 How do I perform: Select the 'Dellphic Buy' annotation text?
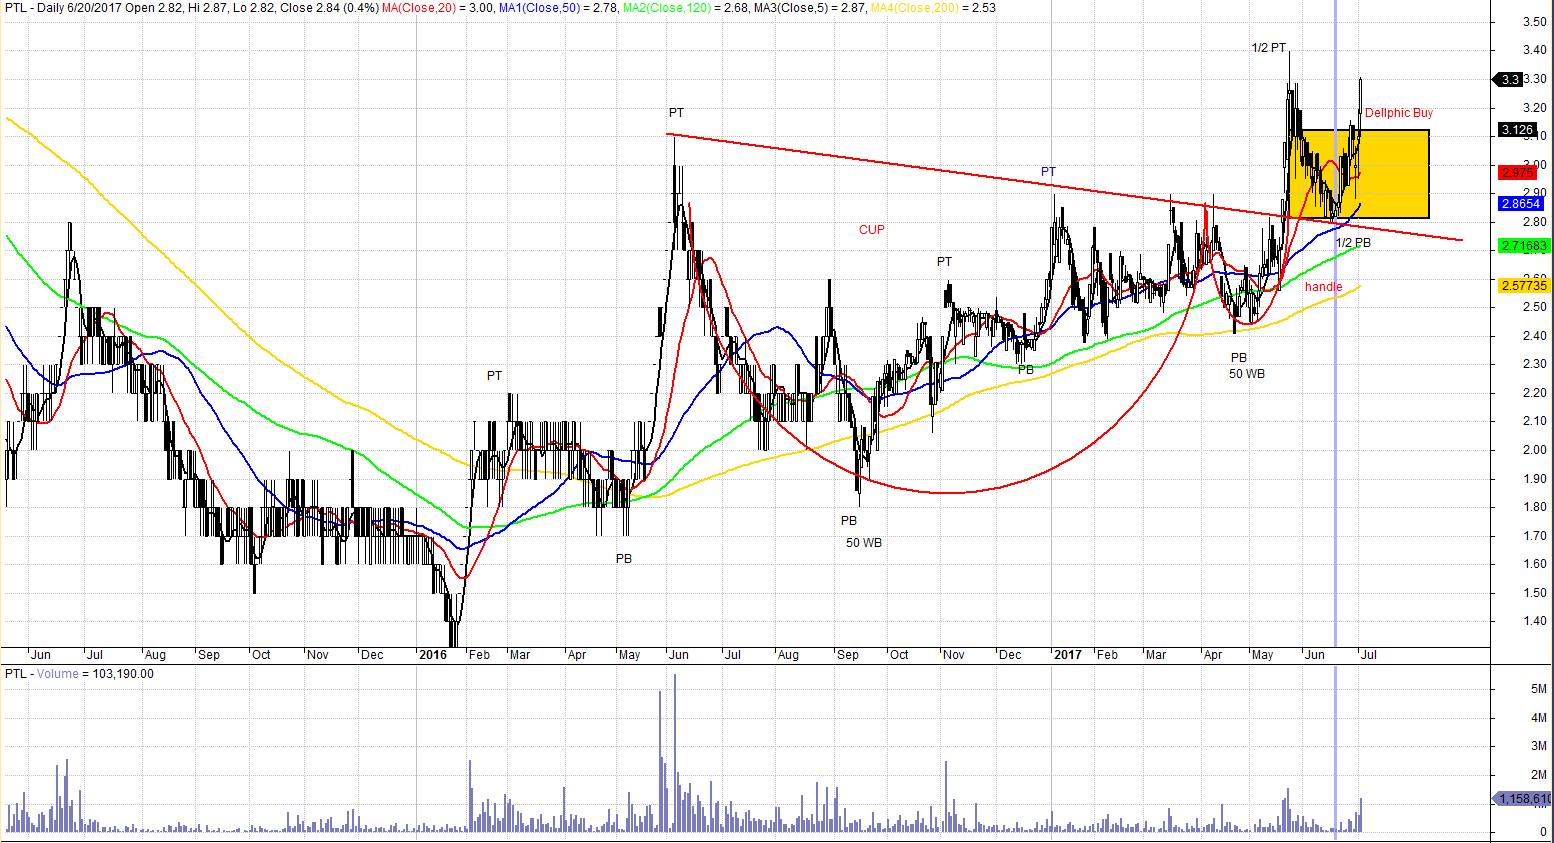(1398, 113)
